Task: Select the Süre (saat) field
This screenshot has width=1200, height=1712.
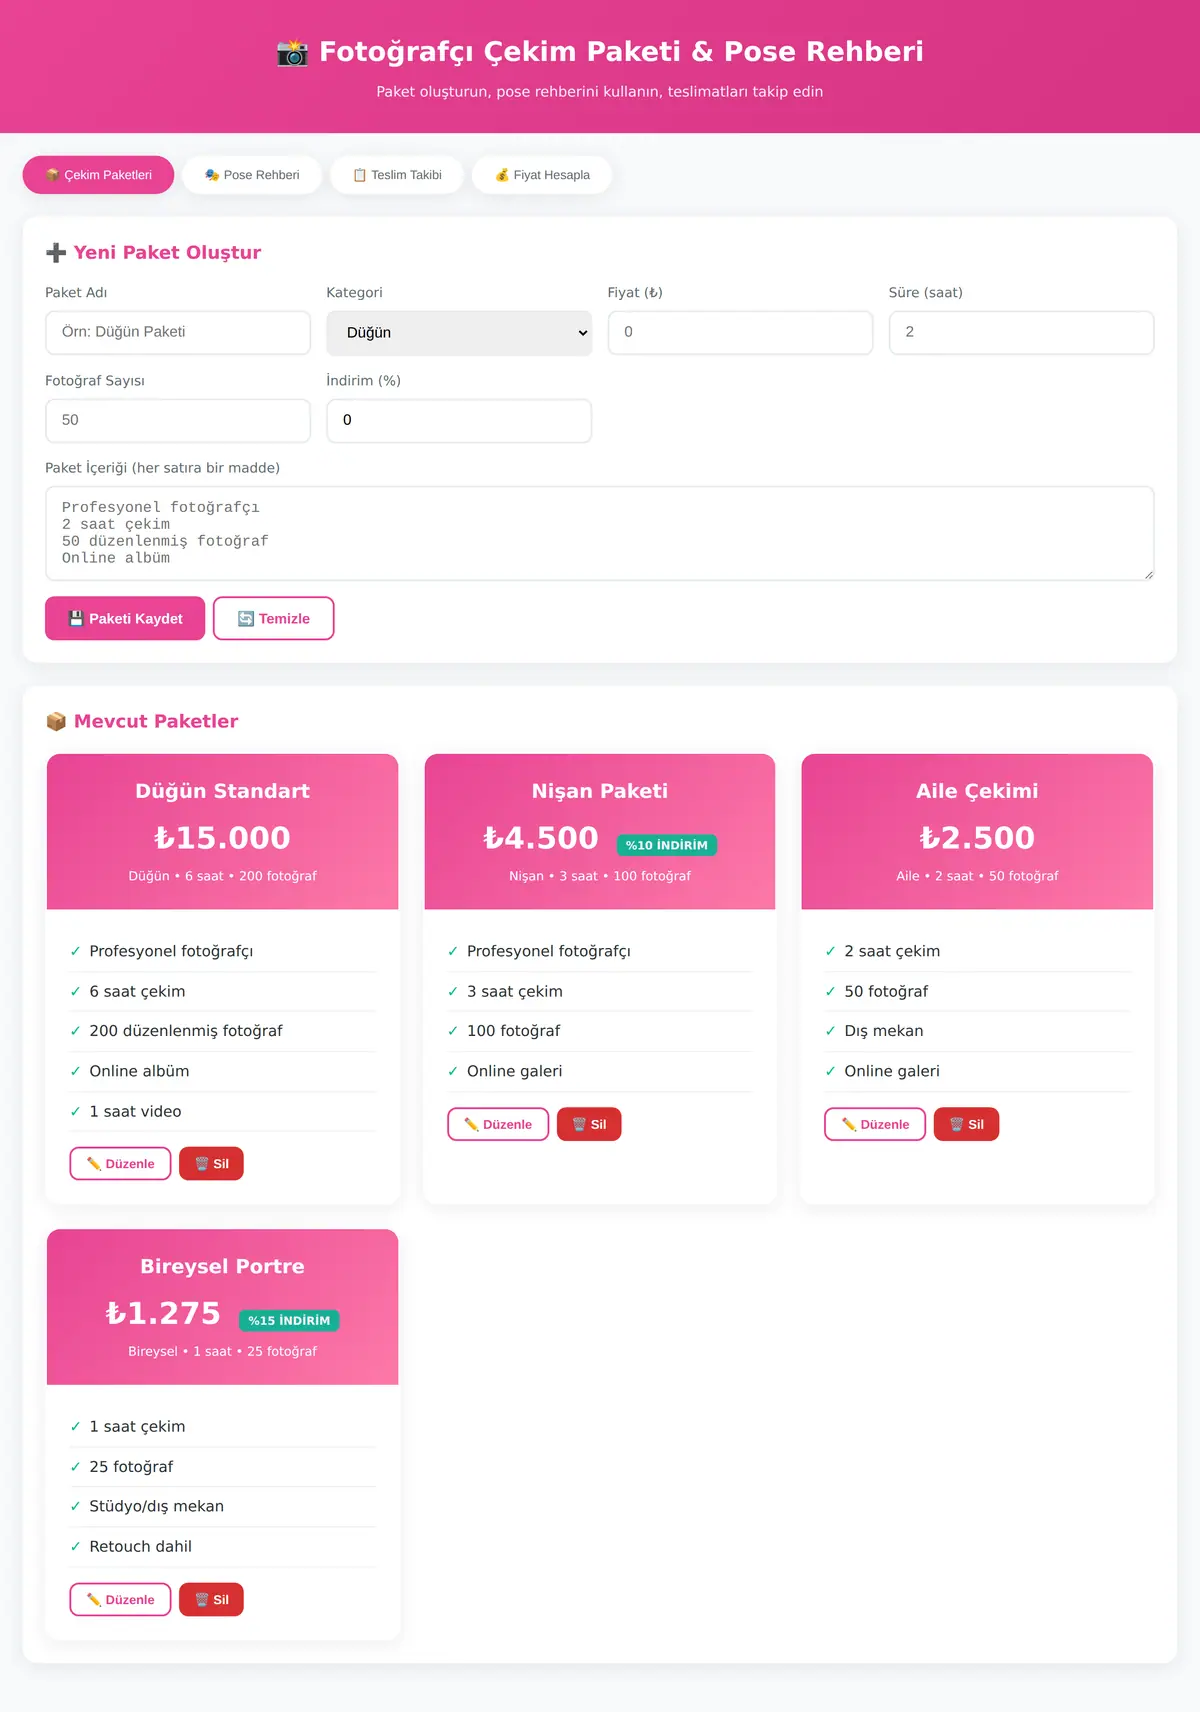Action: (1021, 332)
